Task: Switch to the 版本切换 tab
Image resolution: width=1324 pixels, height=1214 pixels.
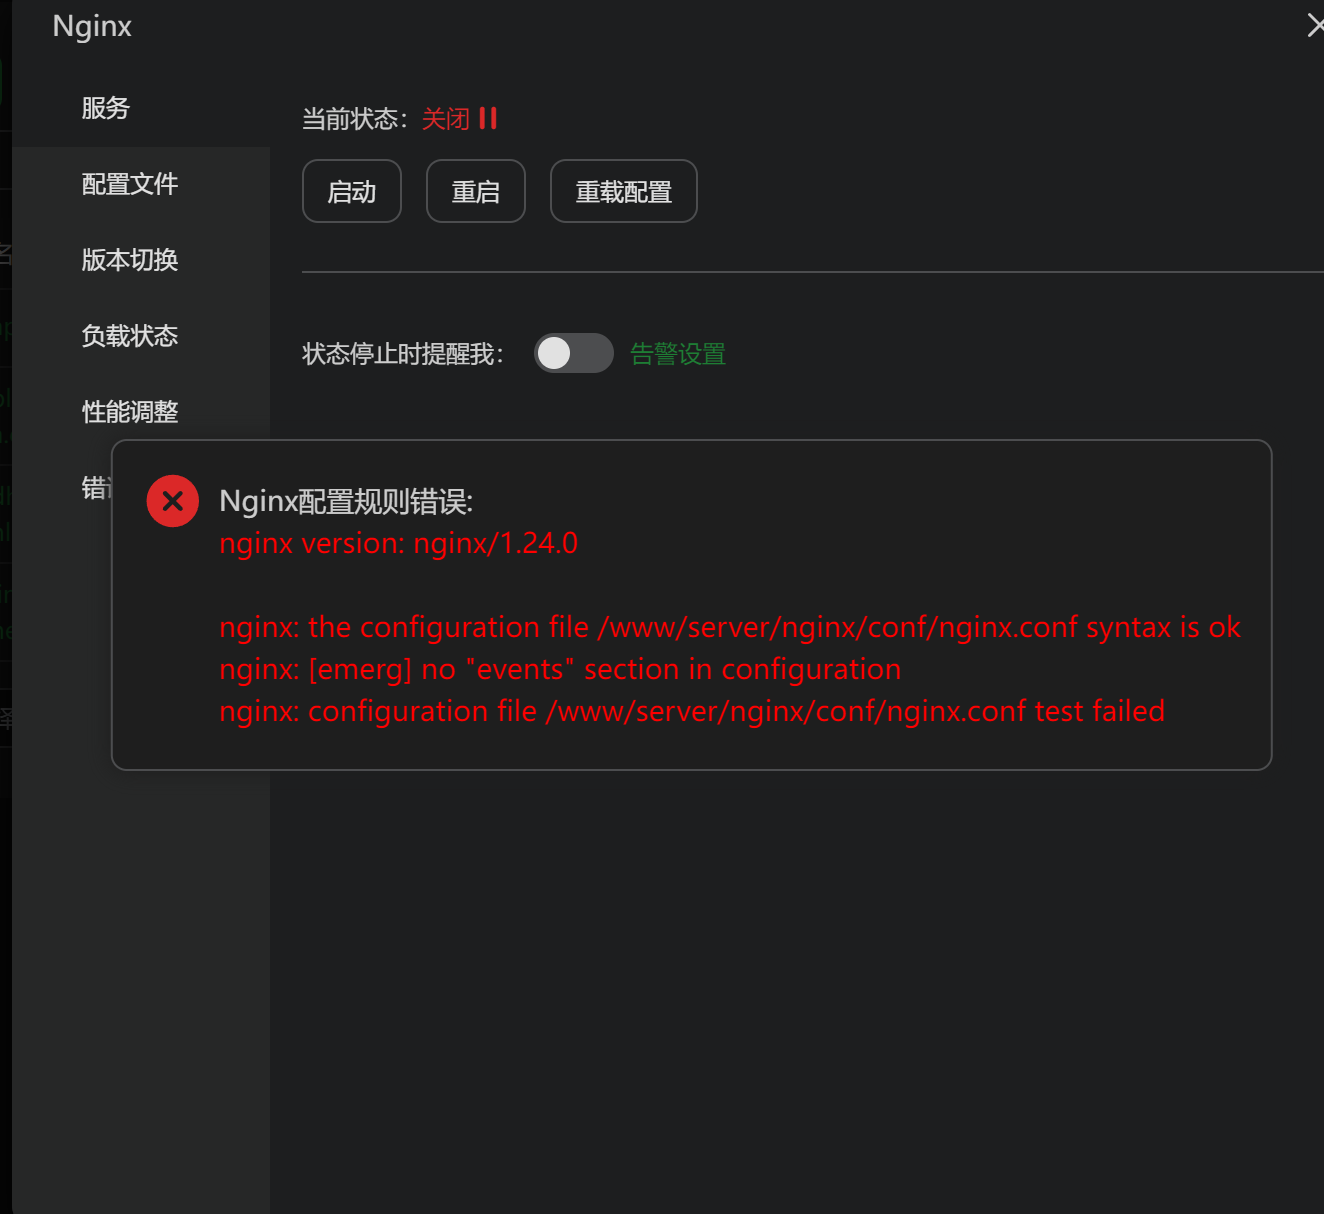Action: click(129, 260)
